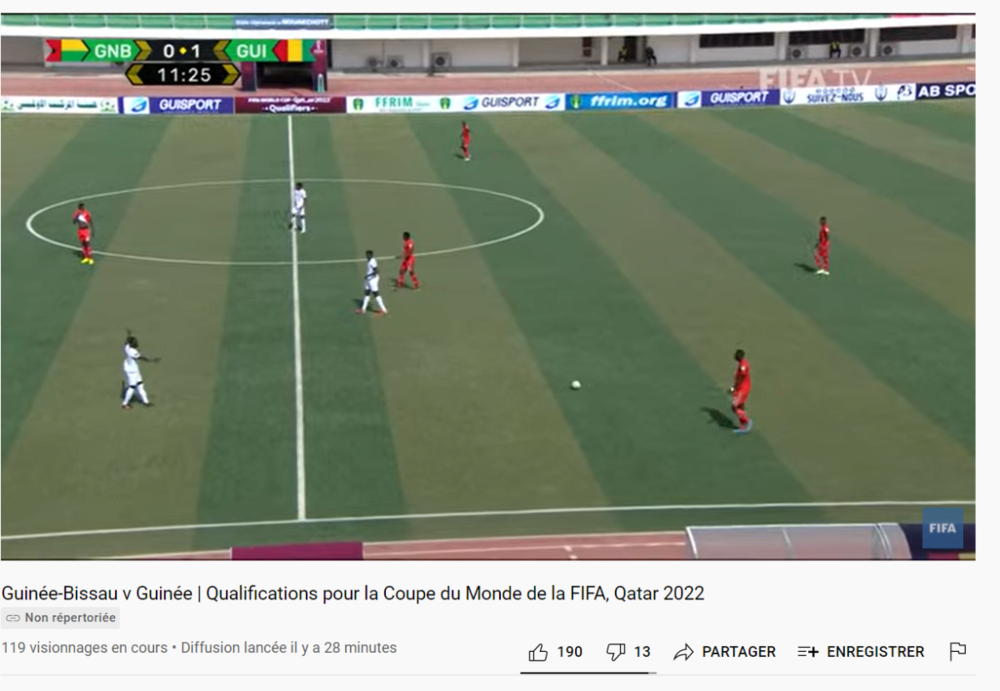Click the like/dislike ratio bar
The height and width of the screenshot is (691, 1000).
click(x=588, y=672)
